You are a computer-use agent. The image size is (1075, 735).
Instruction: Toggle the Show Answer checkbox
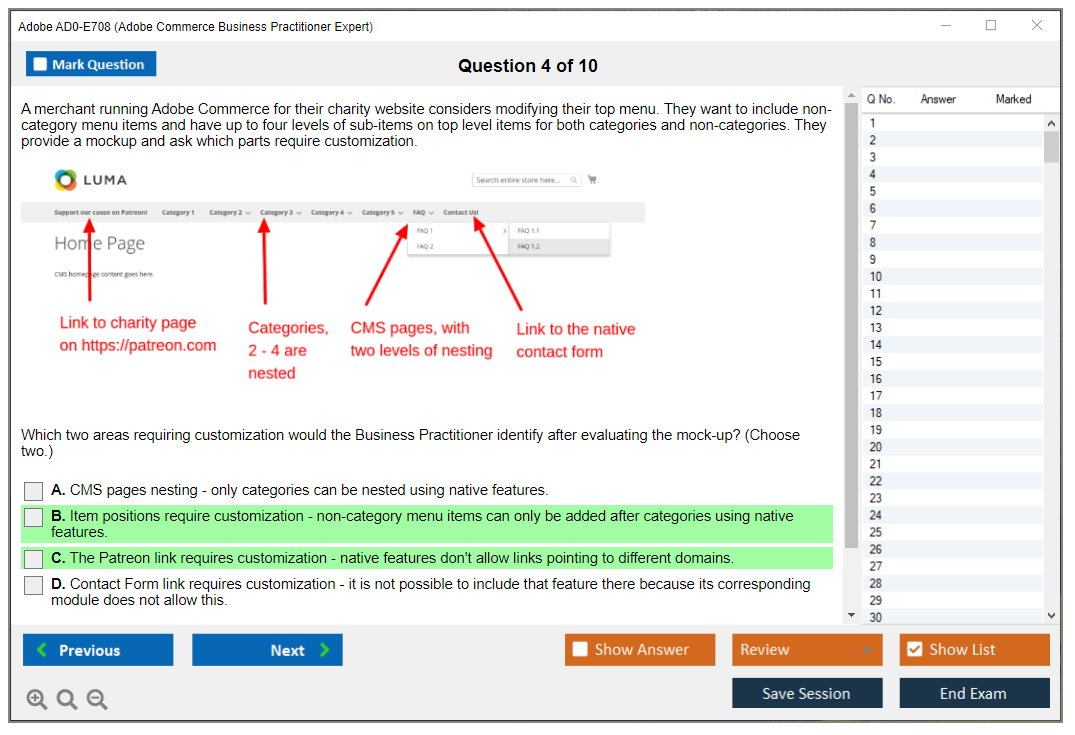[580, 650]
